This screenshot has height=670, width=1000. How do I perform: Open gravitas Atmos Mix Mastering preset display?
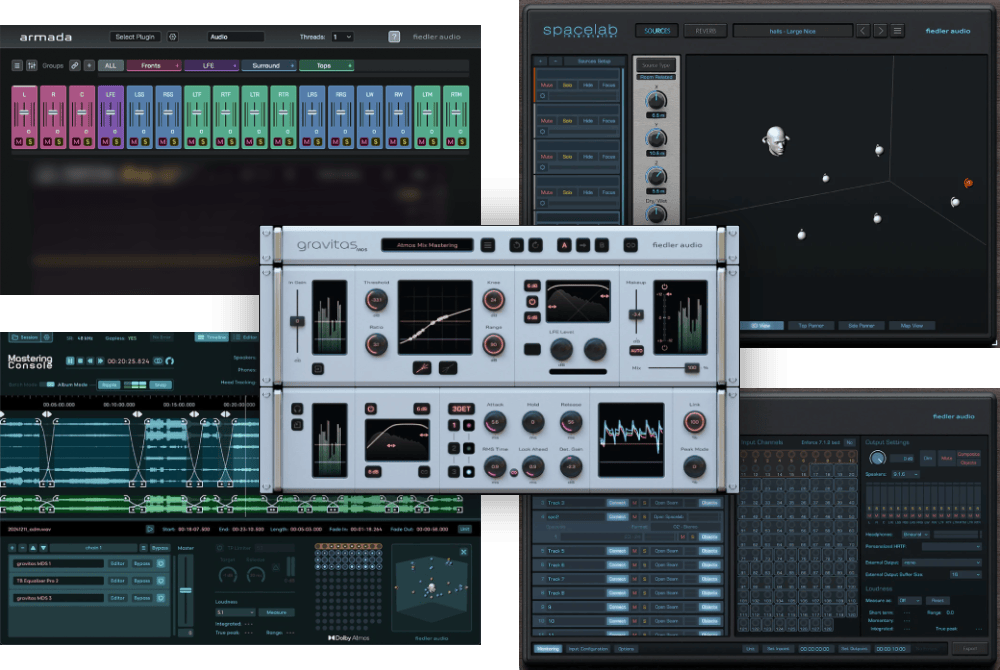pyautogui.click(x=427, y=245)
